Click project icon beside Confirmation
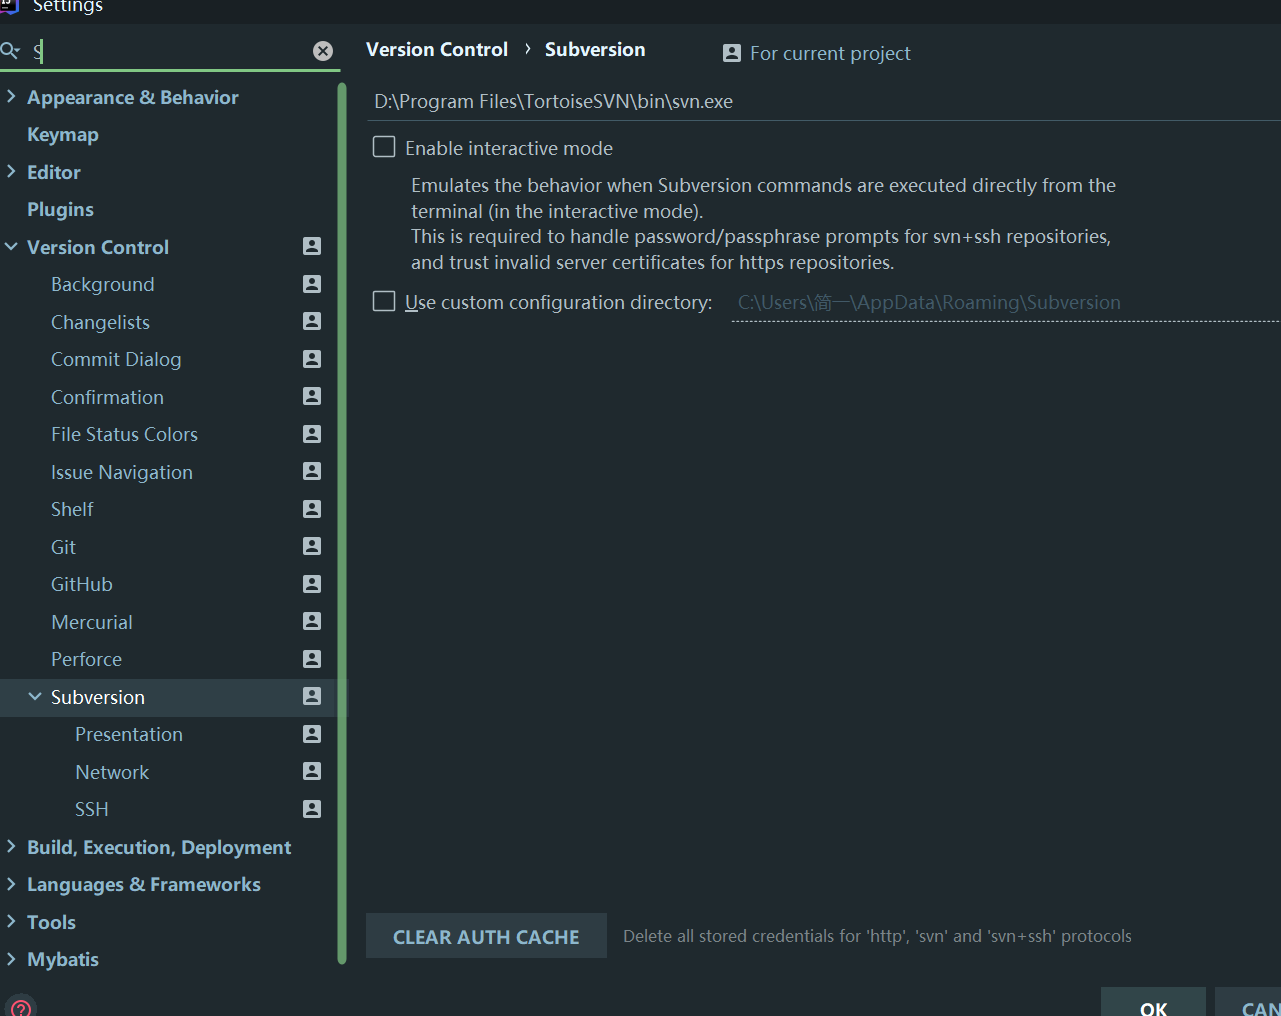 [x=312, y=396]
